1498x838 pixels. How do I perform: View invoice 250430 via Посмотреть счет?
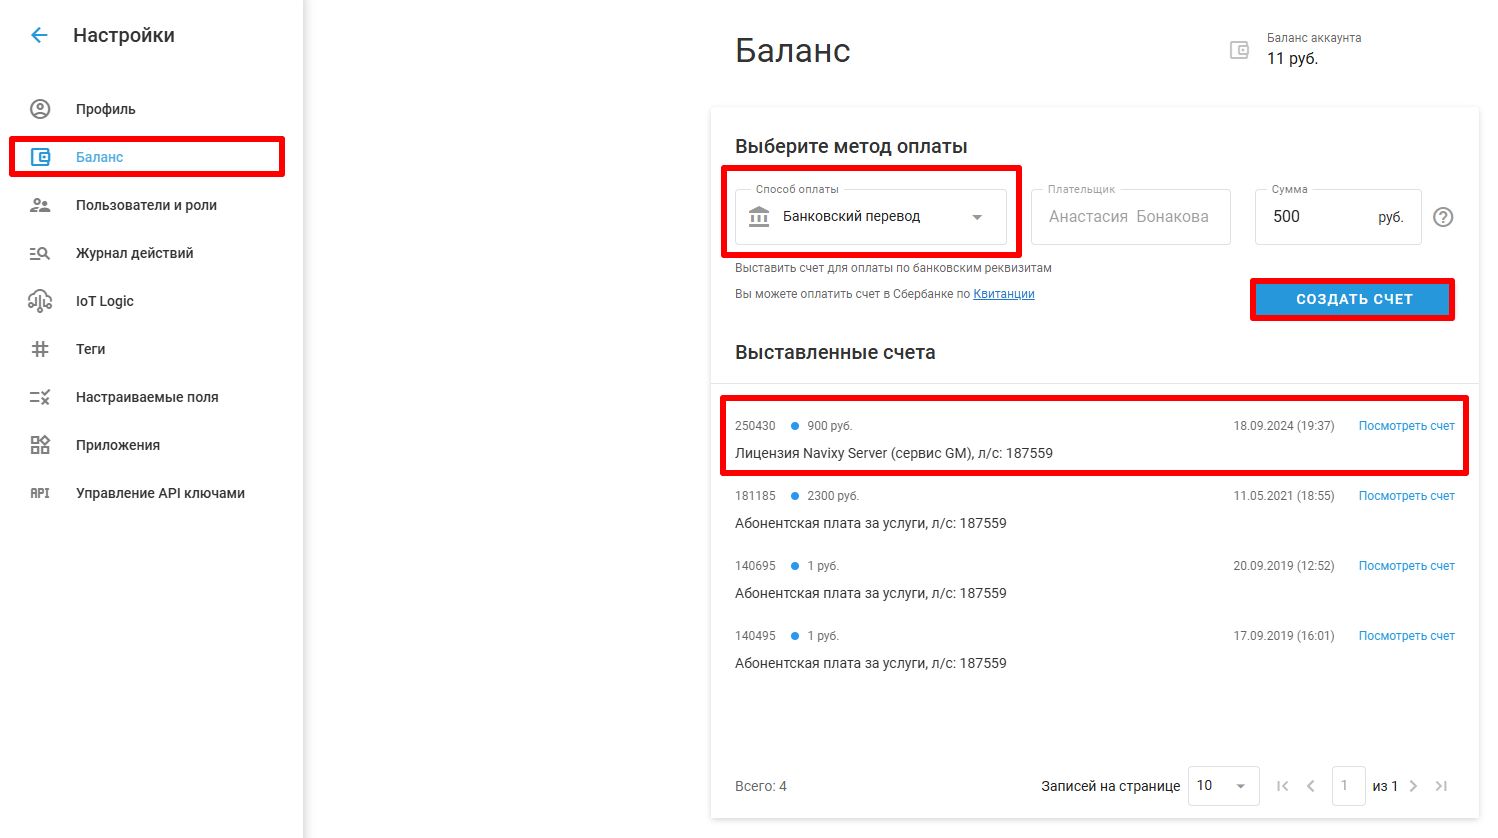point(1406,425)
